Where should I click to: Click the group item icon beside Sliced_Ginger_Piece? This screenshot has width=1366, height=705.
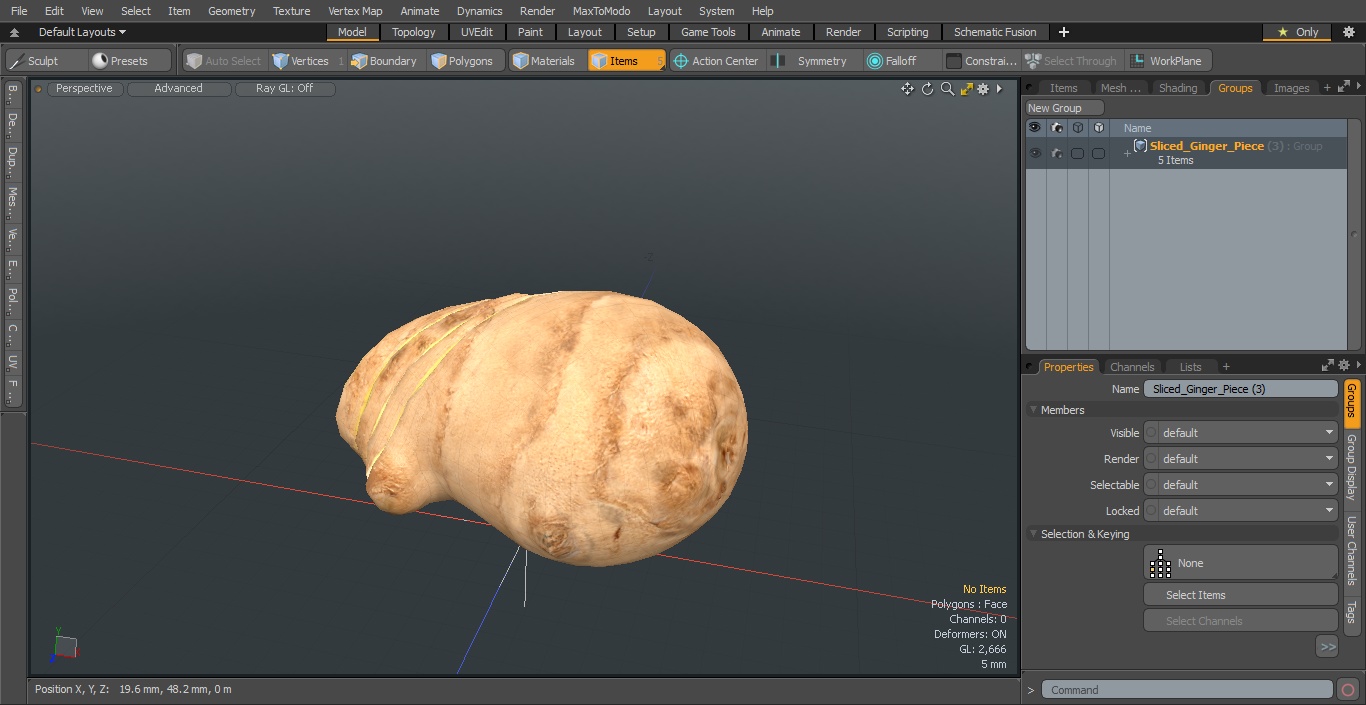click(1140, 146)
